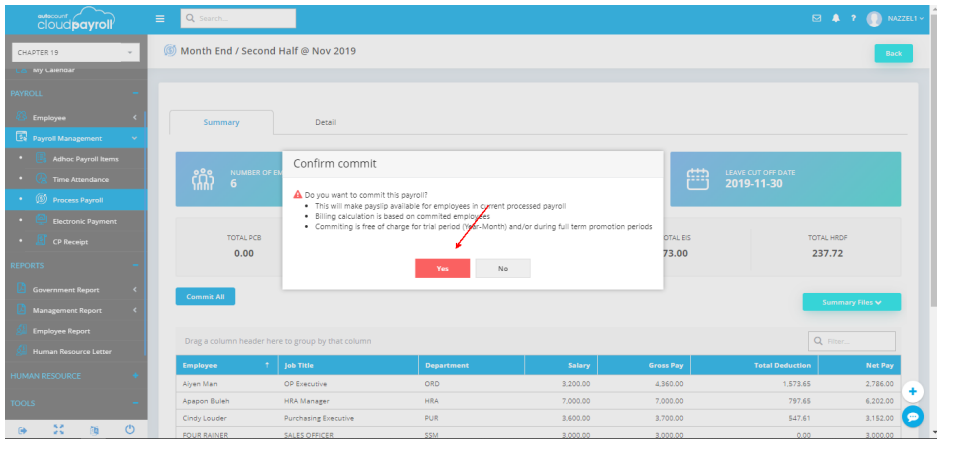Open notifications bell icon

click(835, 18)
